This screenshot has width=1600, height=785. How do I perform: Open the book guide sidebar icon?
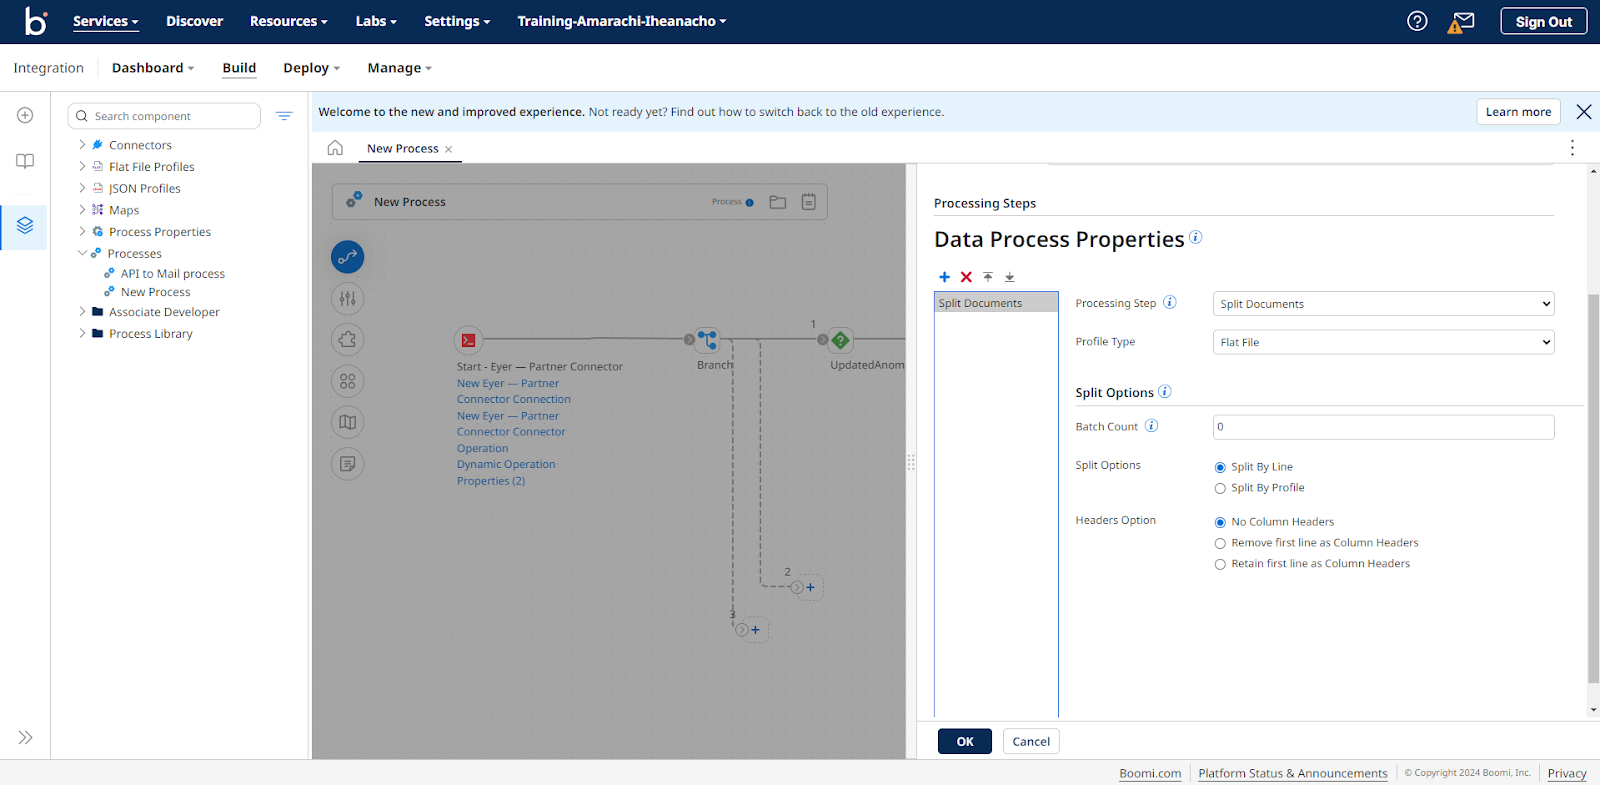pos(25,161)
